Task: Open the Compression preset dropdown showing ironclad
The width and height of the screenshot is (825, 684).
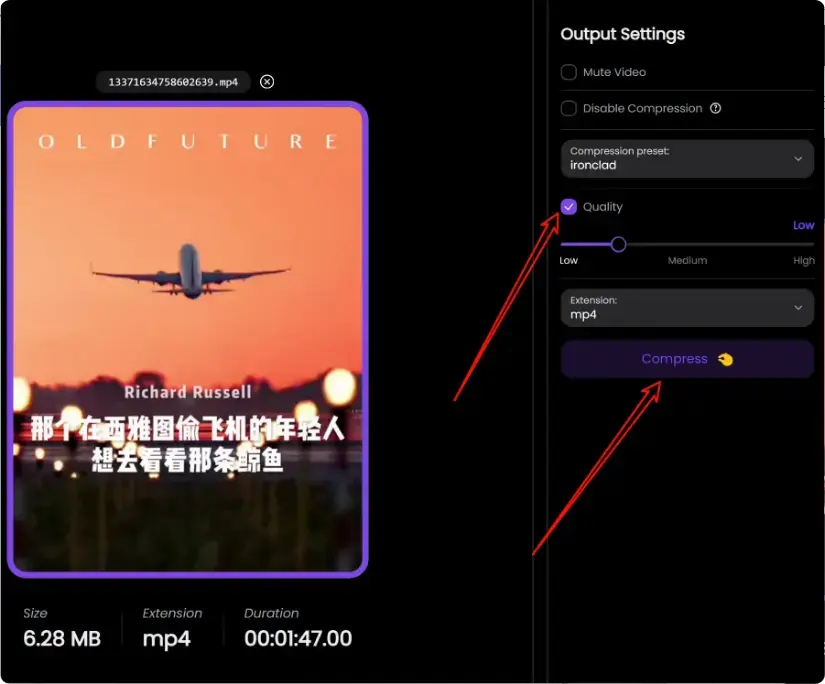Action: pyautogui.click(x=687, y=158)
